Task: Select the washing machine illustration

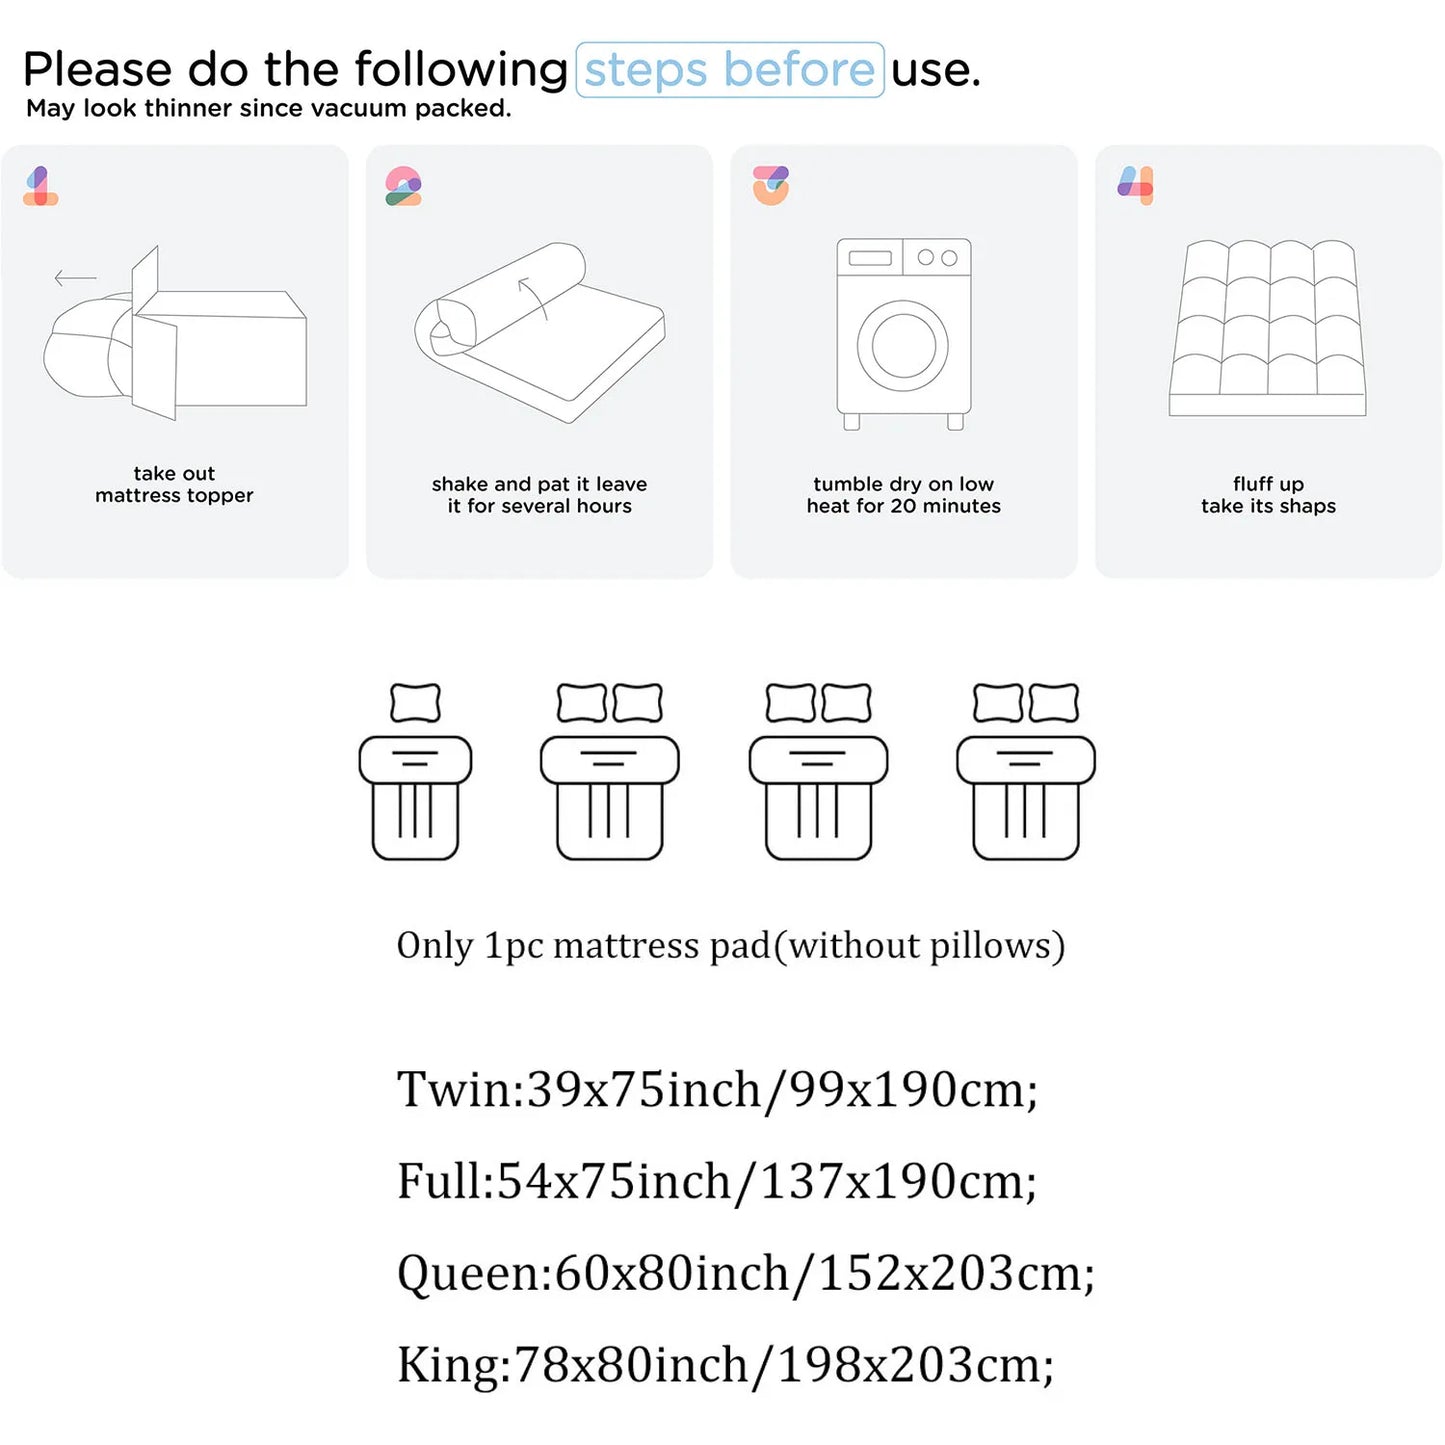Action: click(904, 333)
